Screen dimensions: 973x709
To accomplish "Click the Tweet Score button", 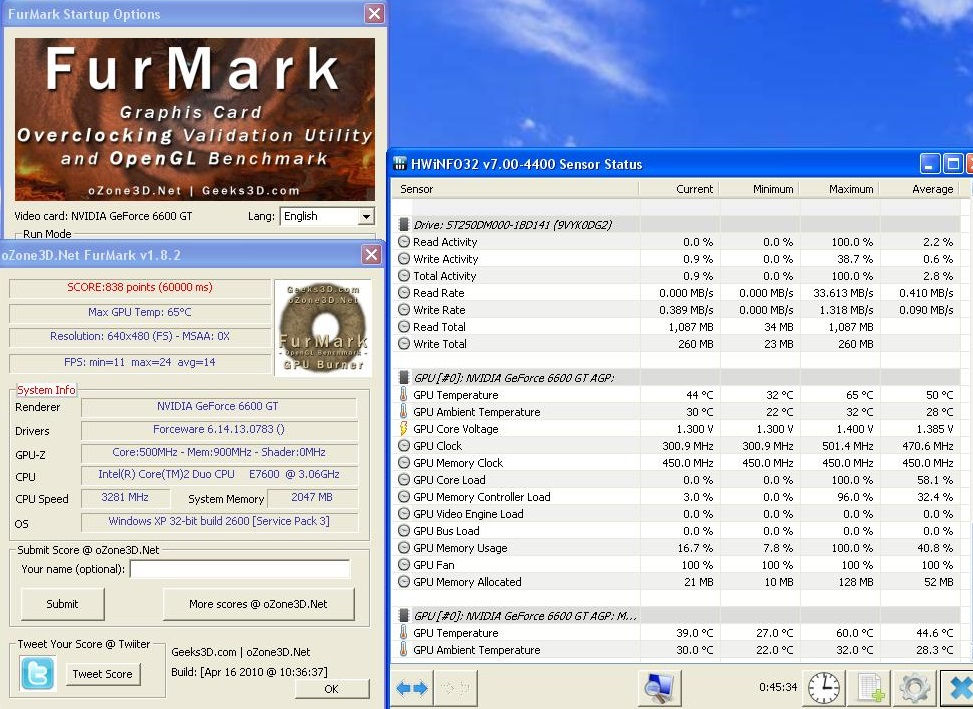I will 102,674.
